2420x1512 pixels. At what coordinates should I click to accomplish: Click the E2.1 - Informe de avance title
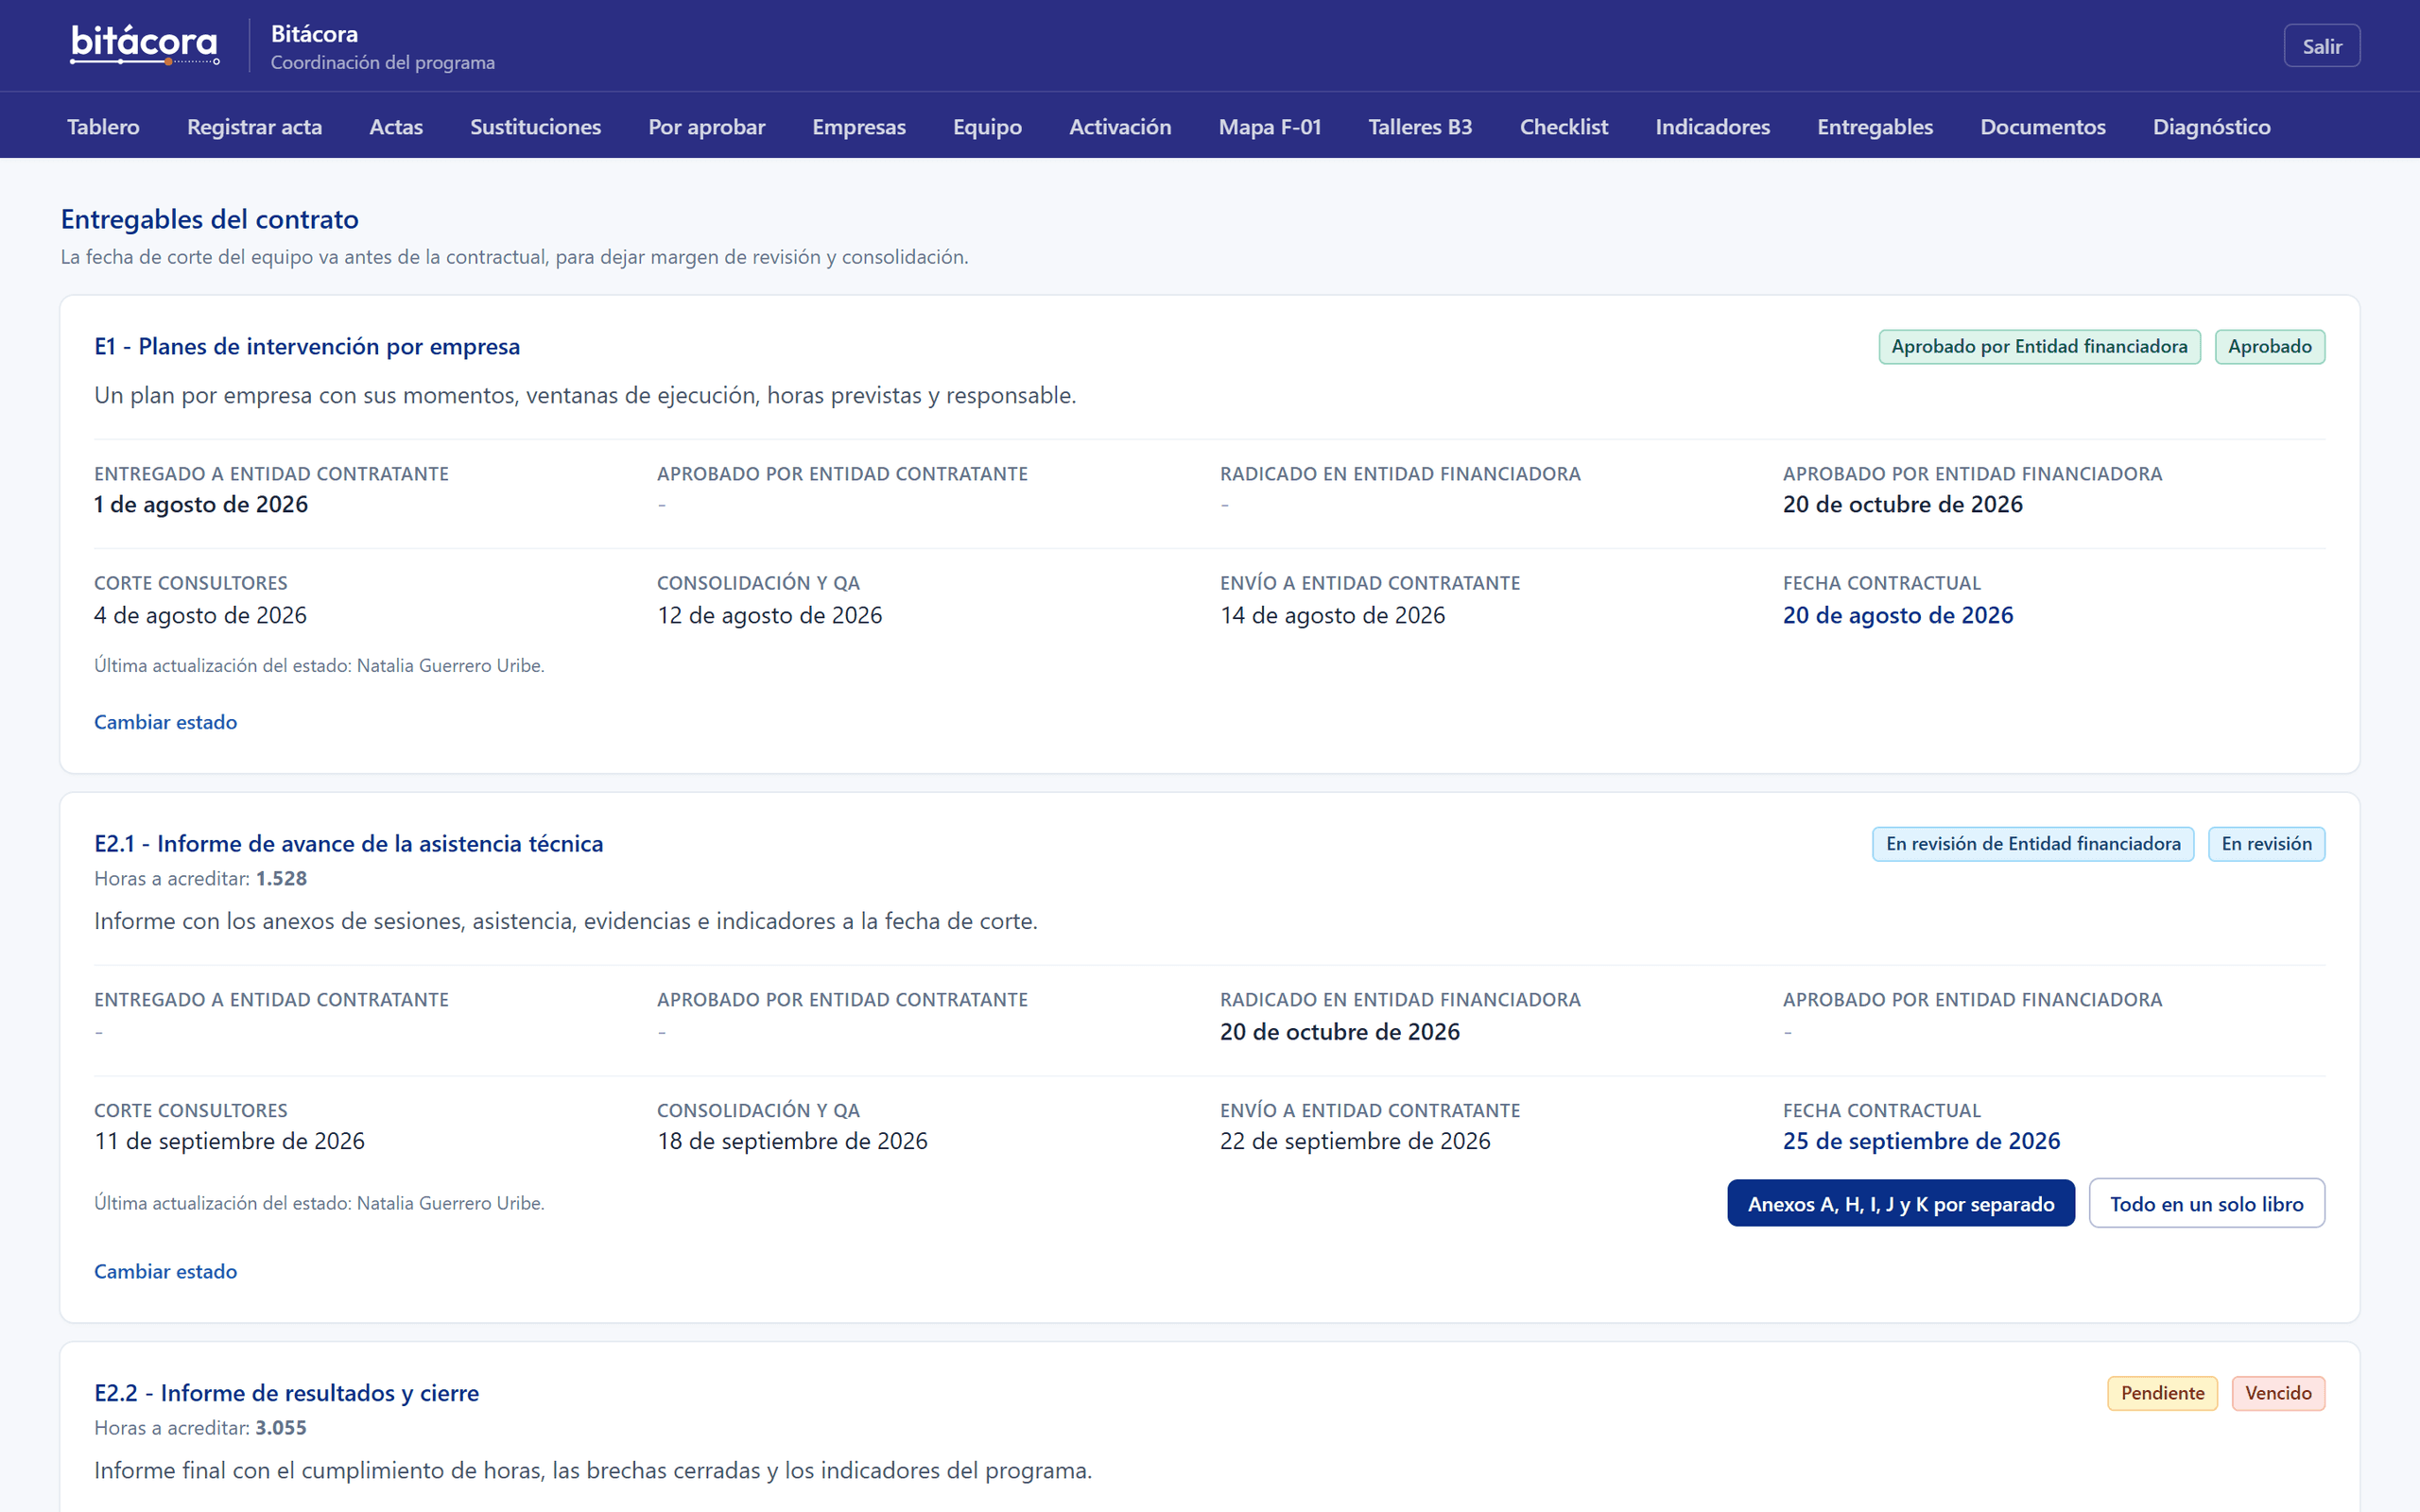[x=349, y=843]
